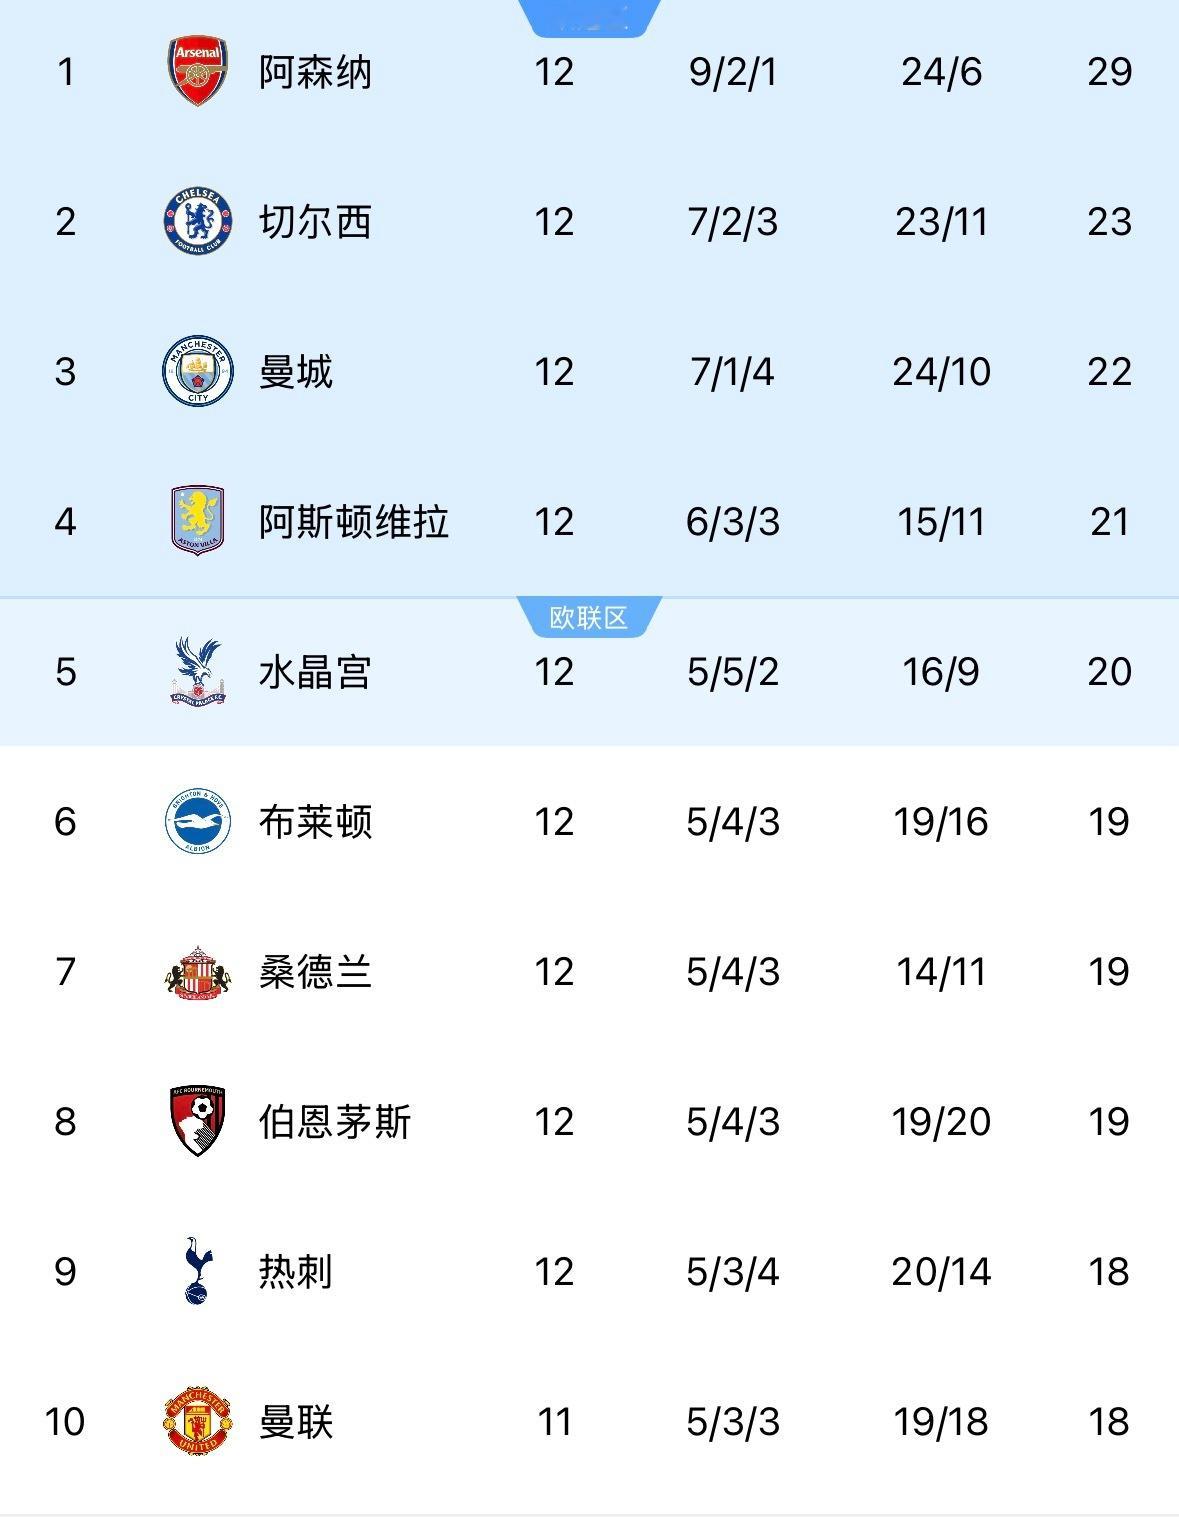Tap the Bournemouth team badge

click(197, 1121)
